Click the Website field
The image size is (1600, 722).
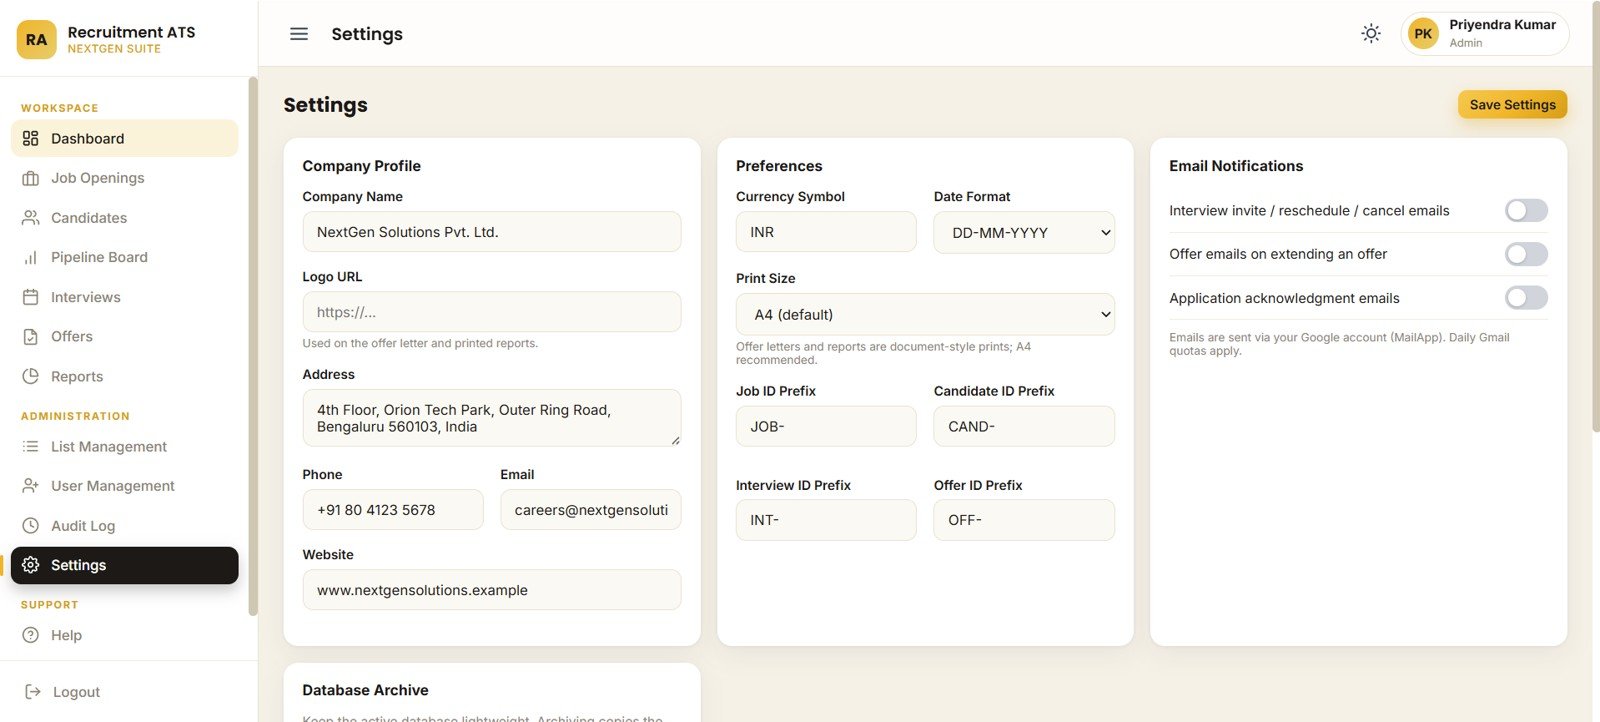[492, 590]
